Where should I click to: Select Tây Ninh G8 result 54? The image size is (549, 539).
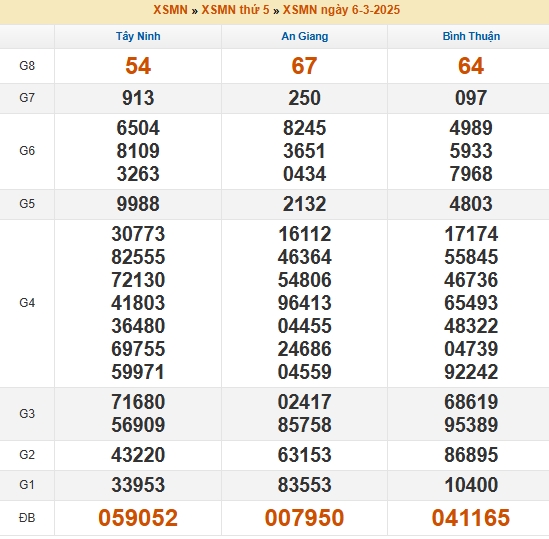(x=138, y=66)
